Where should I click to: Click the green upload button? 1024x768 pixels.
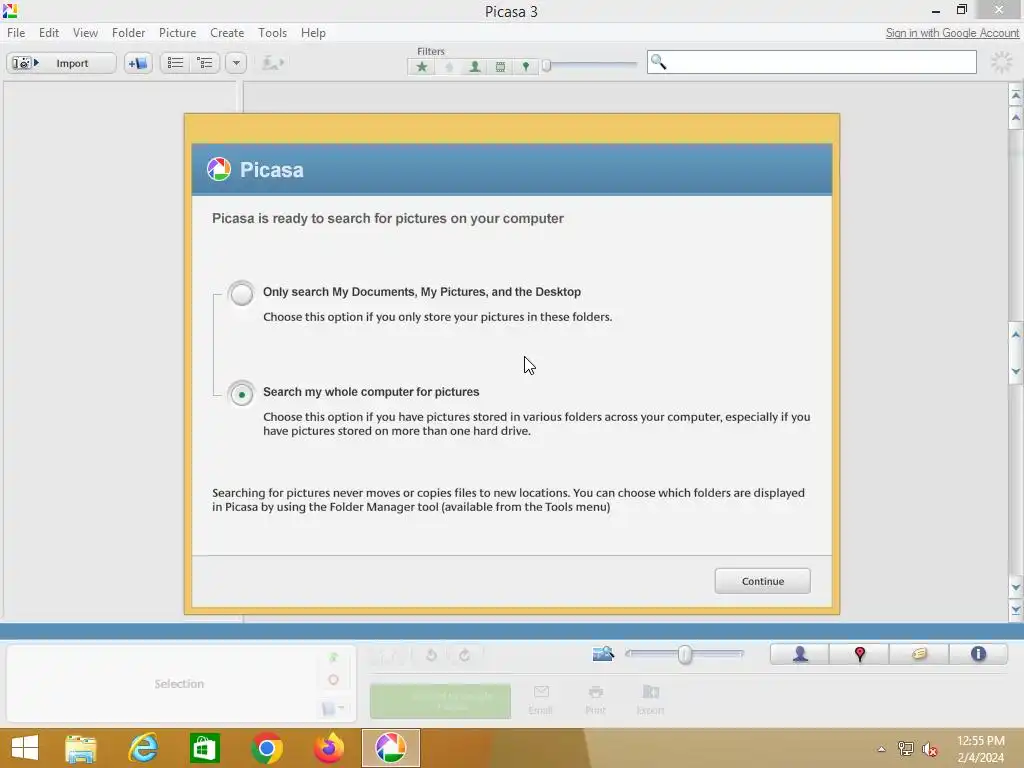pyautogui.click(x=440, y=701)
